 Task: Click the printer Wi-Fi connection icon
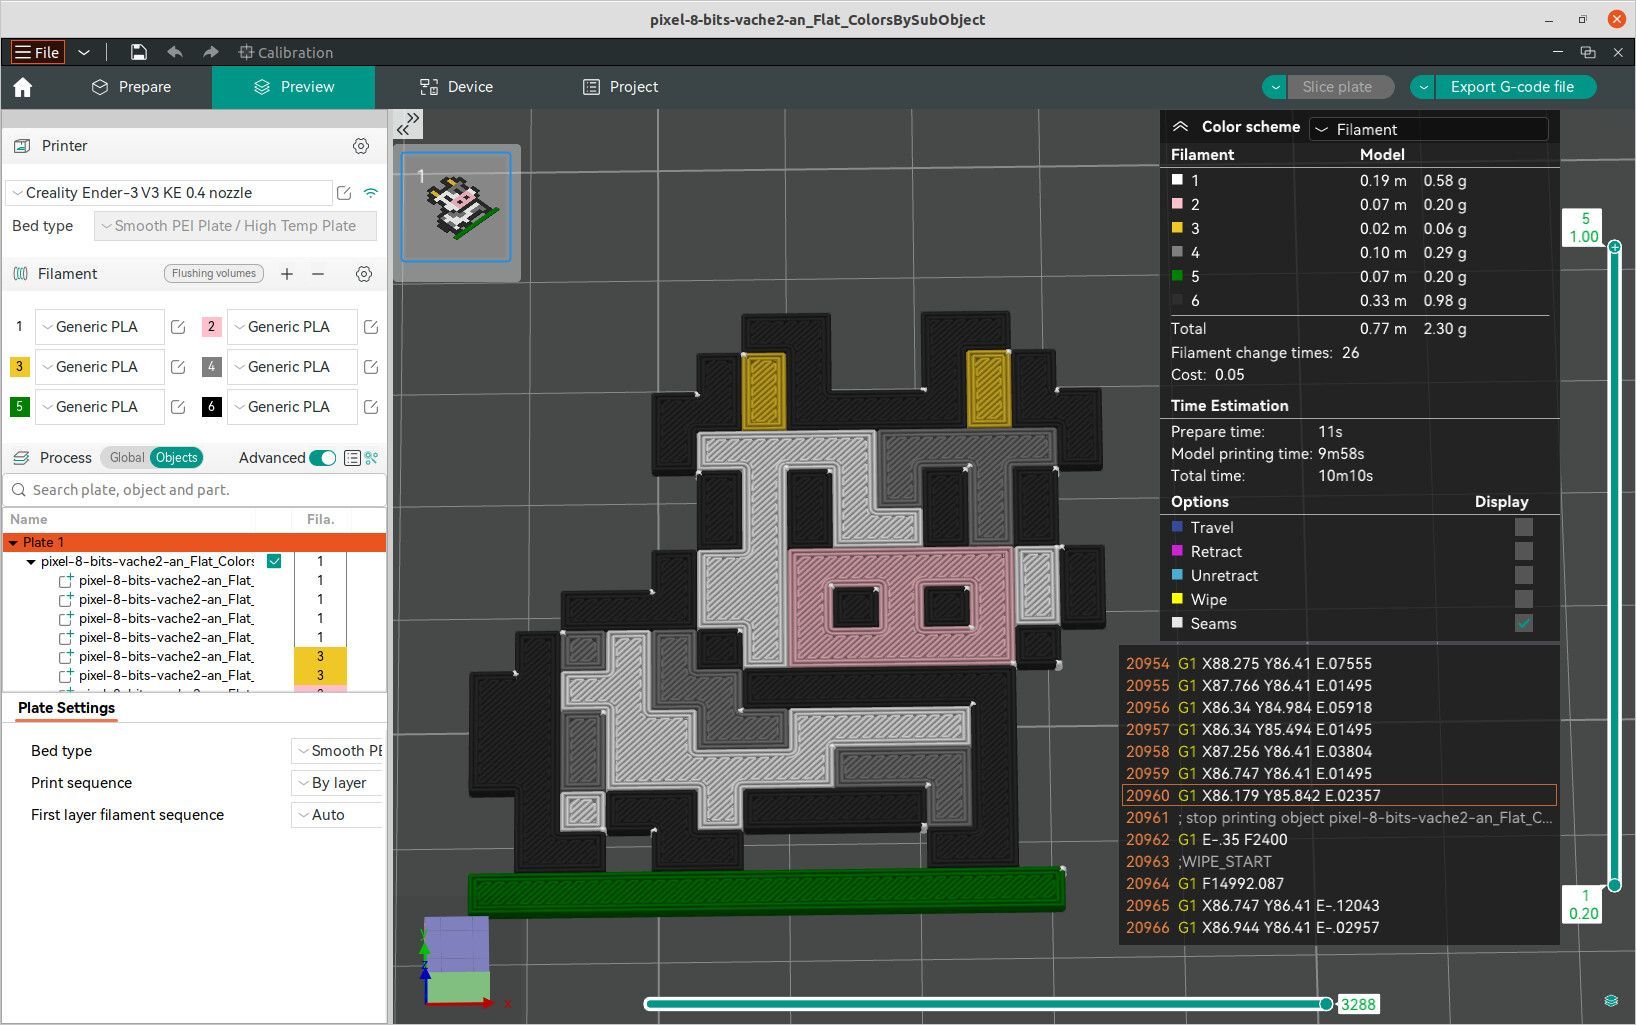point(371,193)
